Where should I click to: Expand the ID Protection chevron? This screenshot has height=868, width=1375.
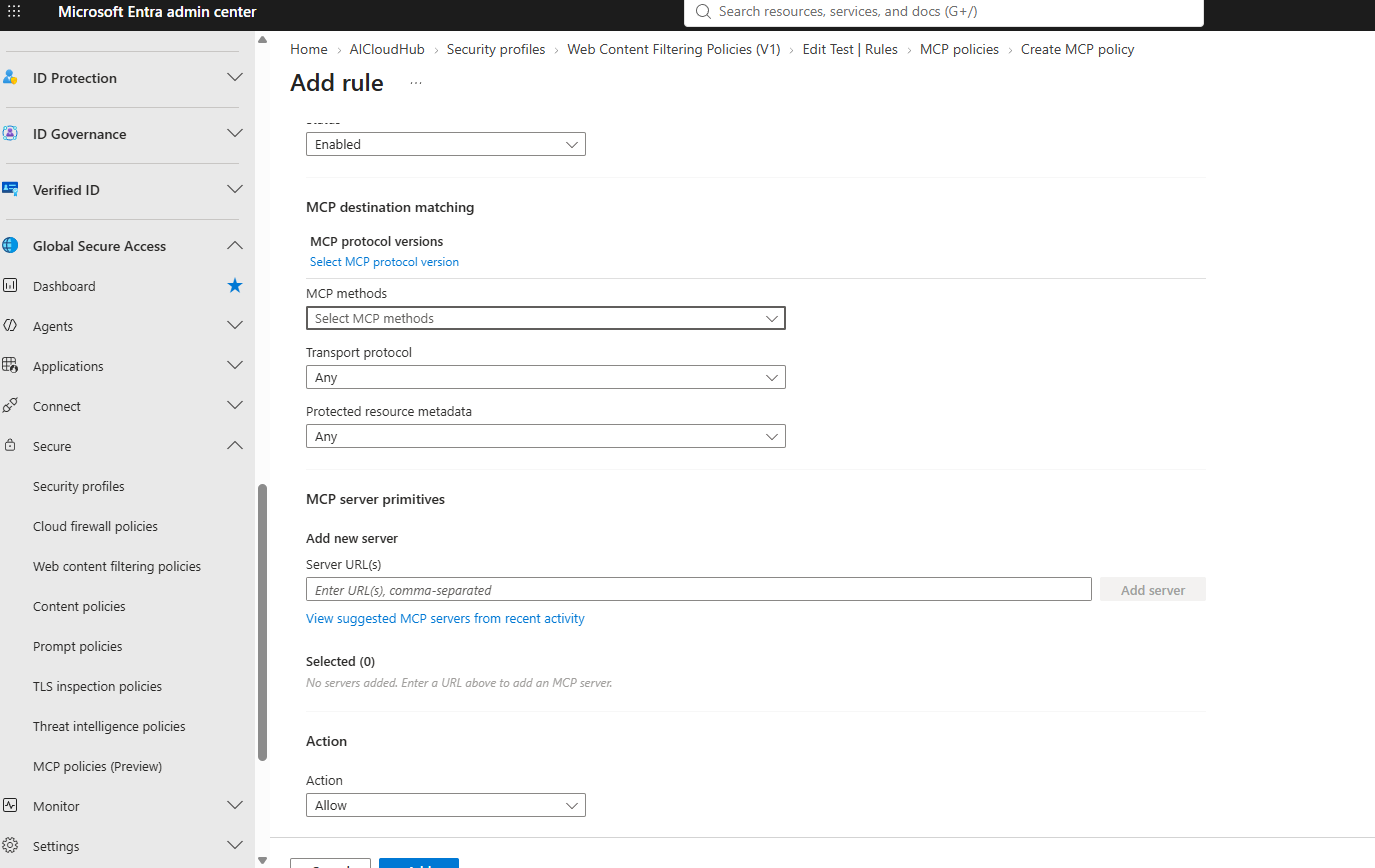click(x=235, y=78)
